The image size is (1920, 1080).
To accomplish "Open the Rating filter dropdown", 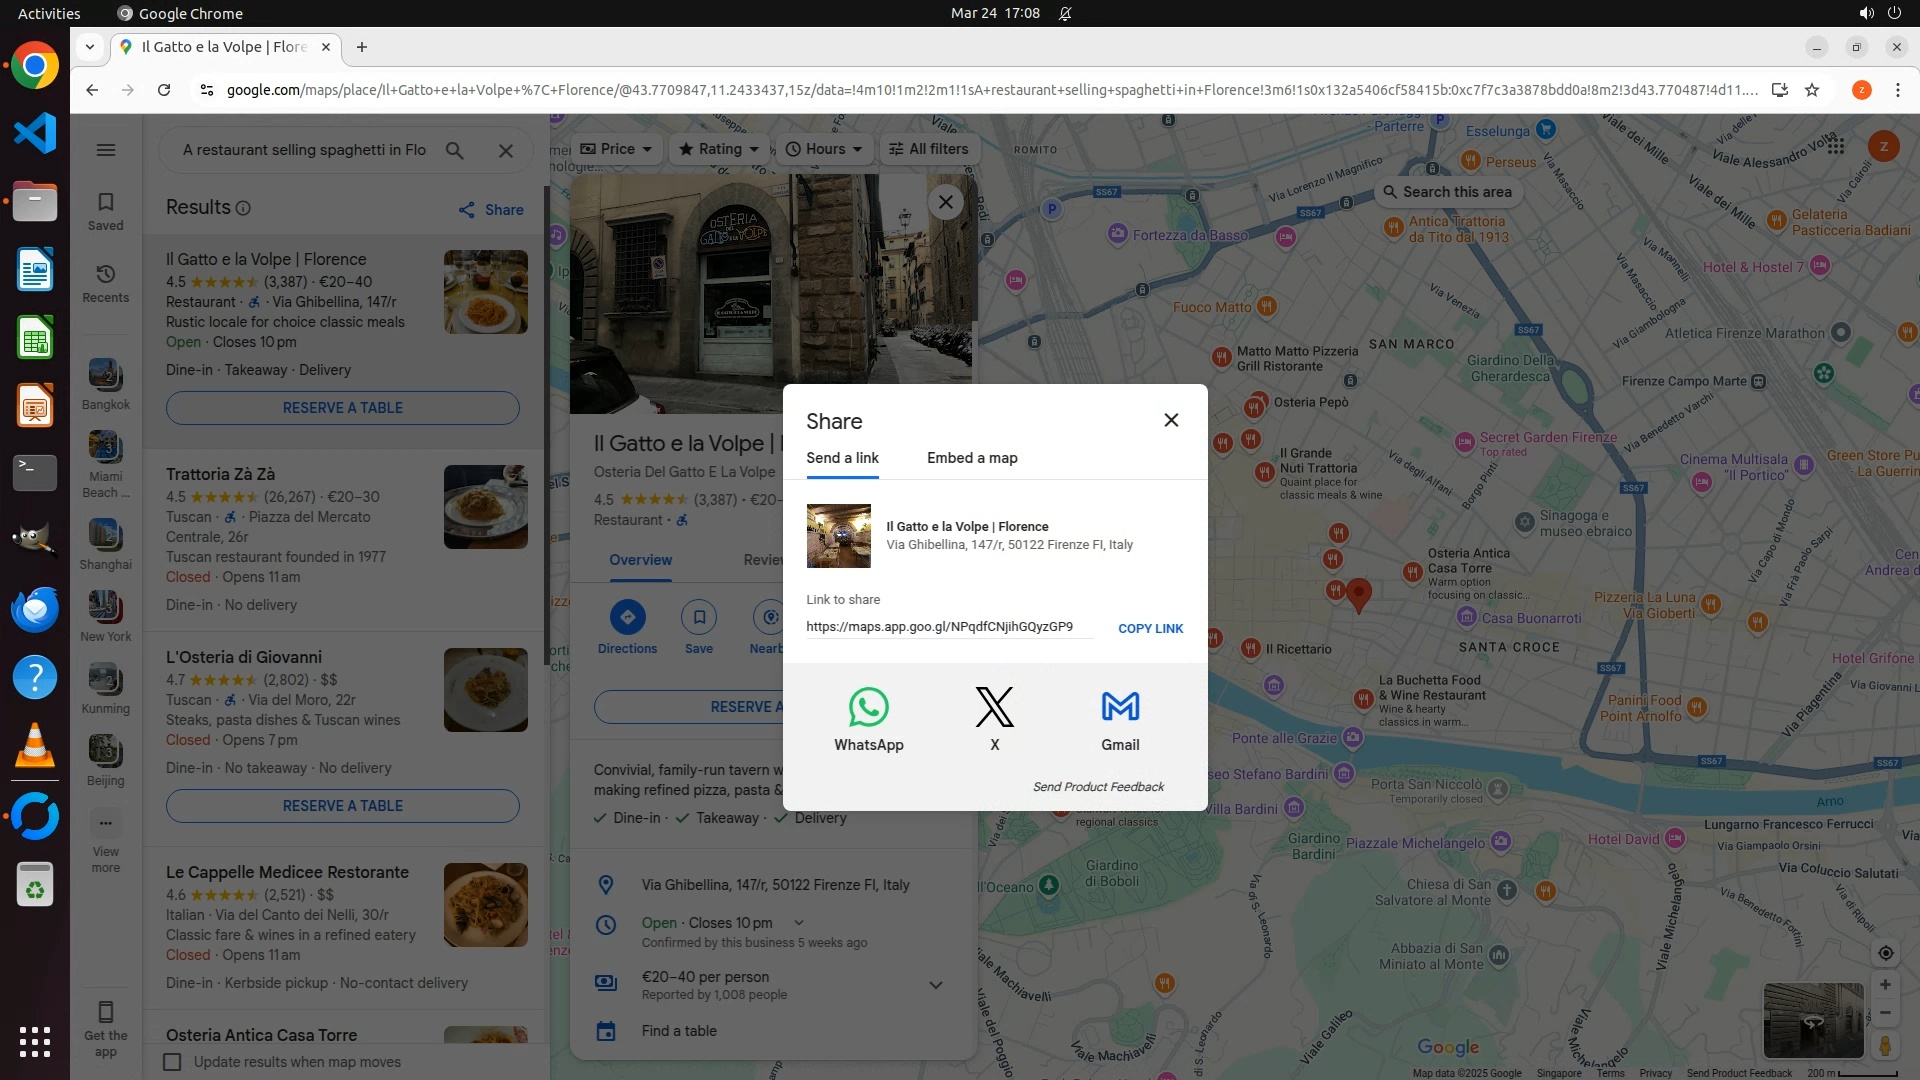I will [x=719, y=149].
